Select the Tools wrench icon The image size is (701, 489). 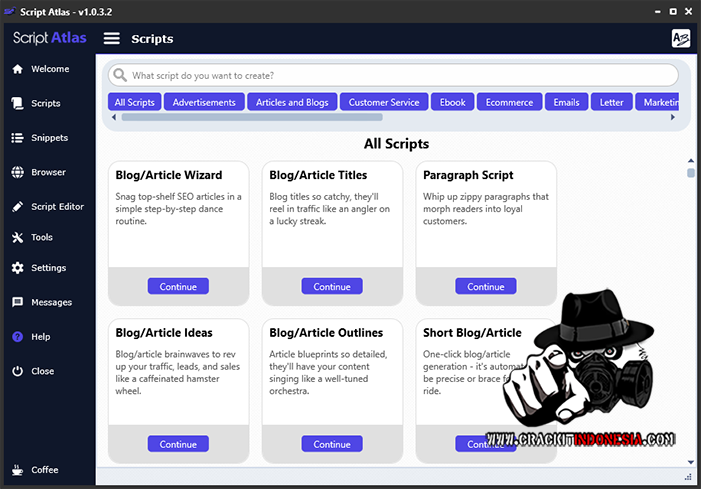point(17,238)
